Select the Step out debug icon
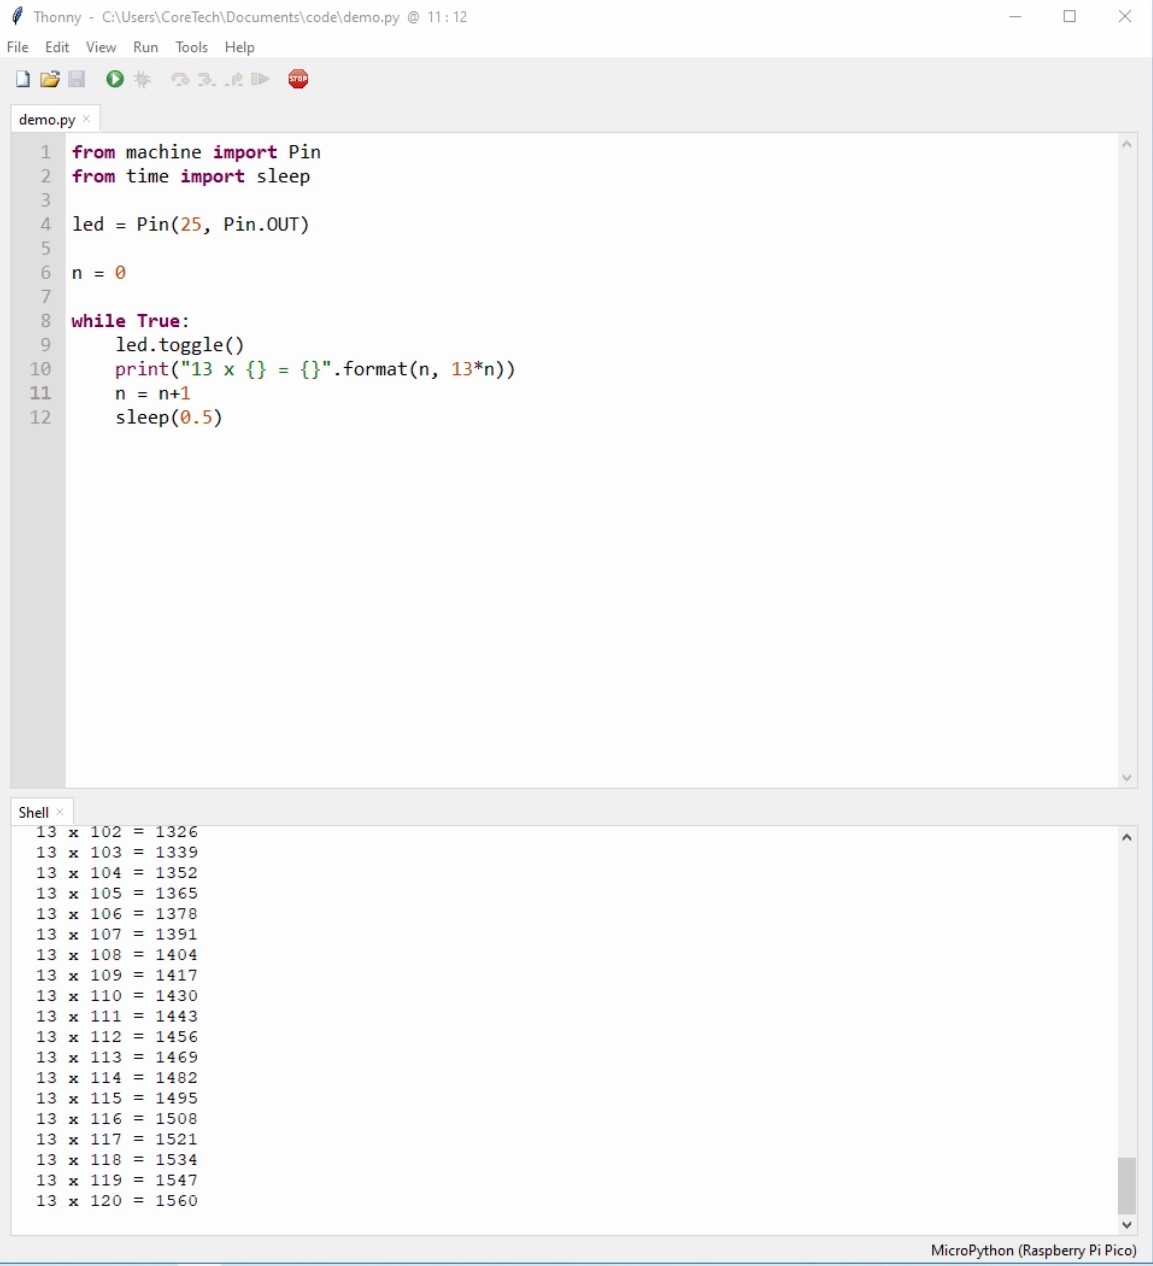This screenshot has width=1153, height=1266. pos(233,79)
